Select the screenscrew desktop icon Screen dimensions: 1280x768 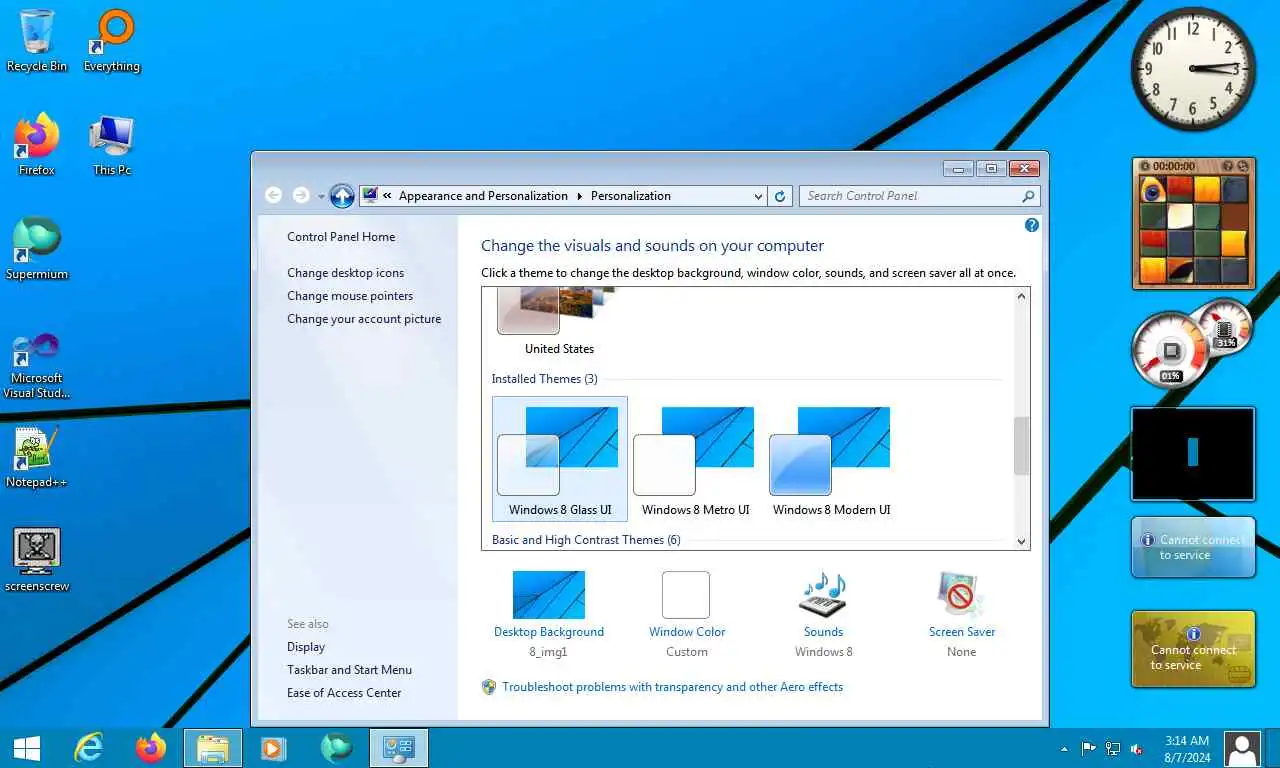37,561
